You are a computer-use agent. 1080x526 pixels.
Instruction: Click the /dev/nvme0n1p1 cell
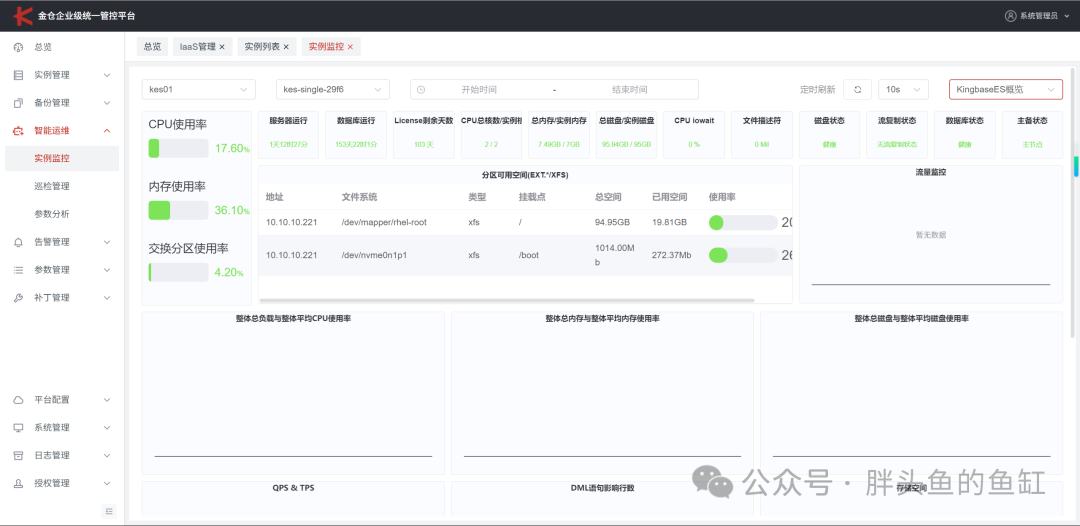(x=375, y=255)
